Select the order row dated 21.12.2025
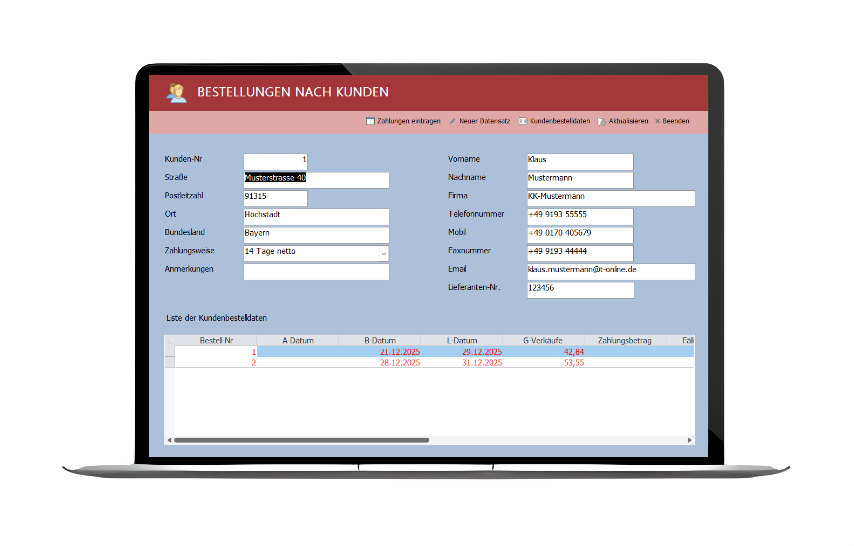 point(400,352)
